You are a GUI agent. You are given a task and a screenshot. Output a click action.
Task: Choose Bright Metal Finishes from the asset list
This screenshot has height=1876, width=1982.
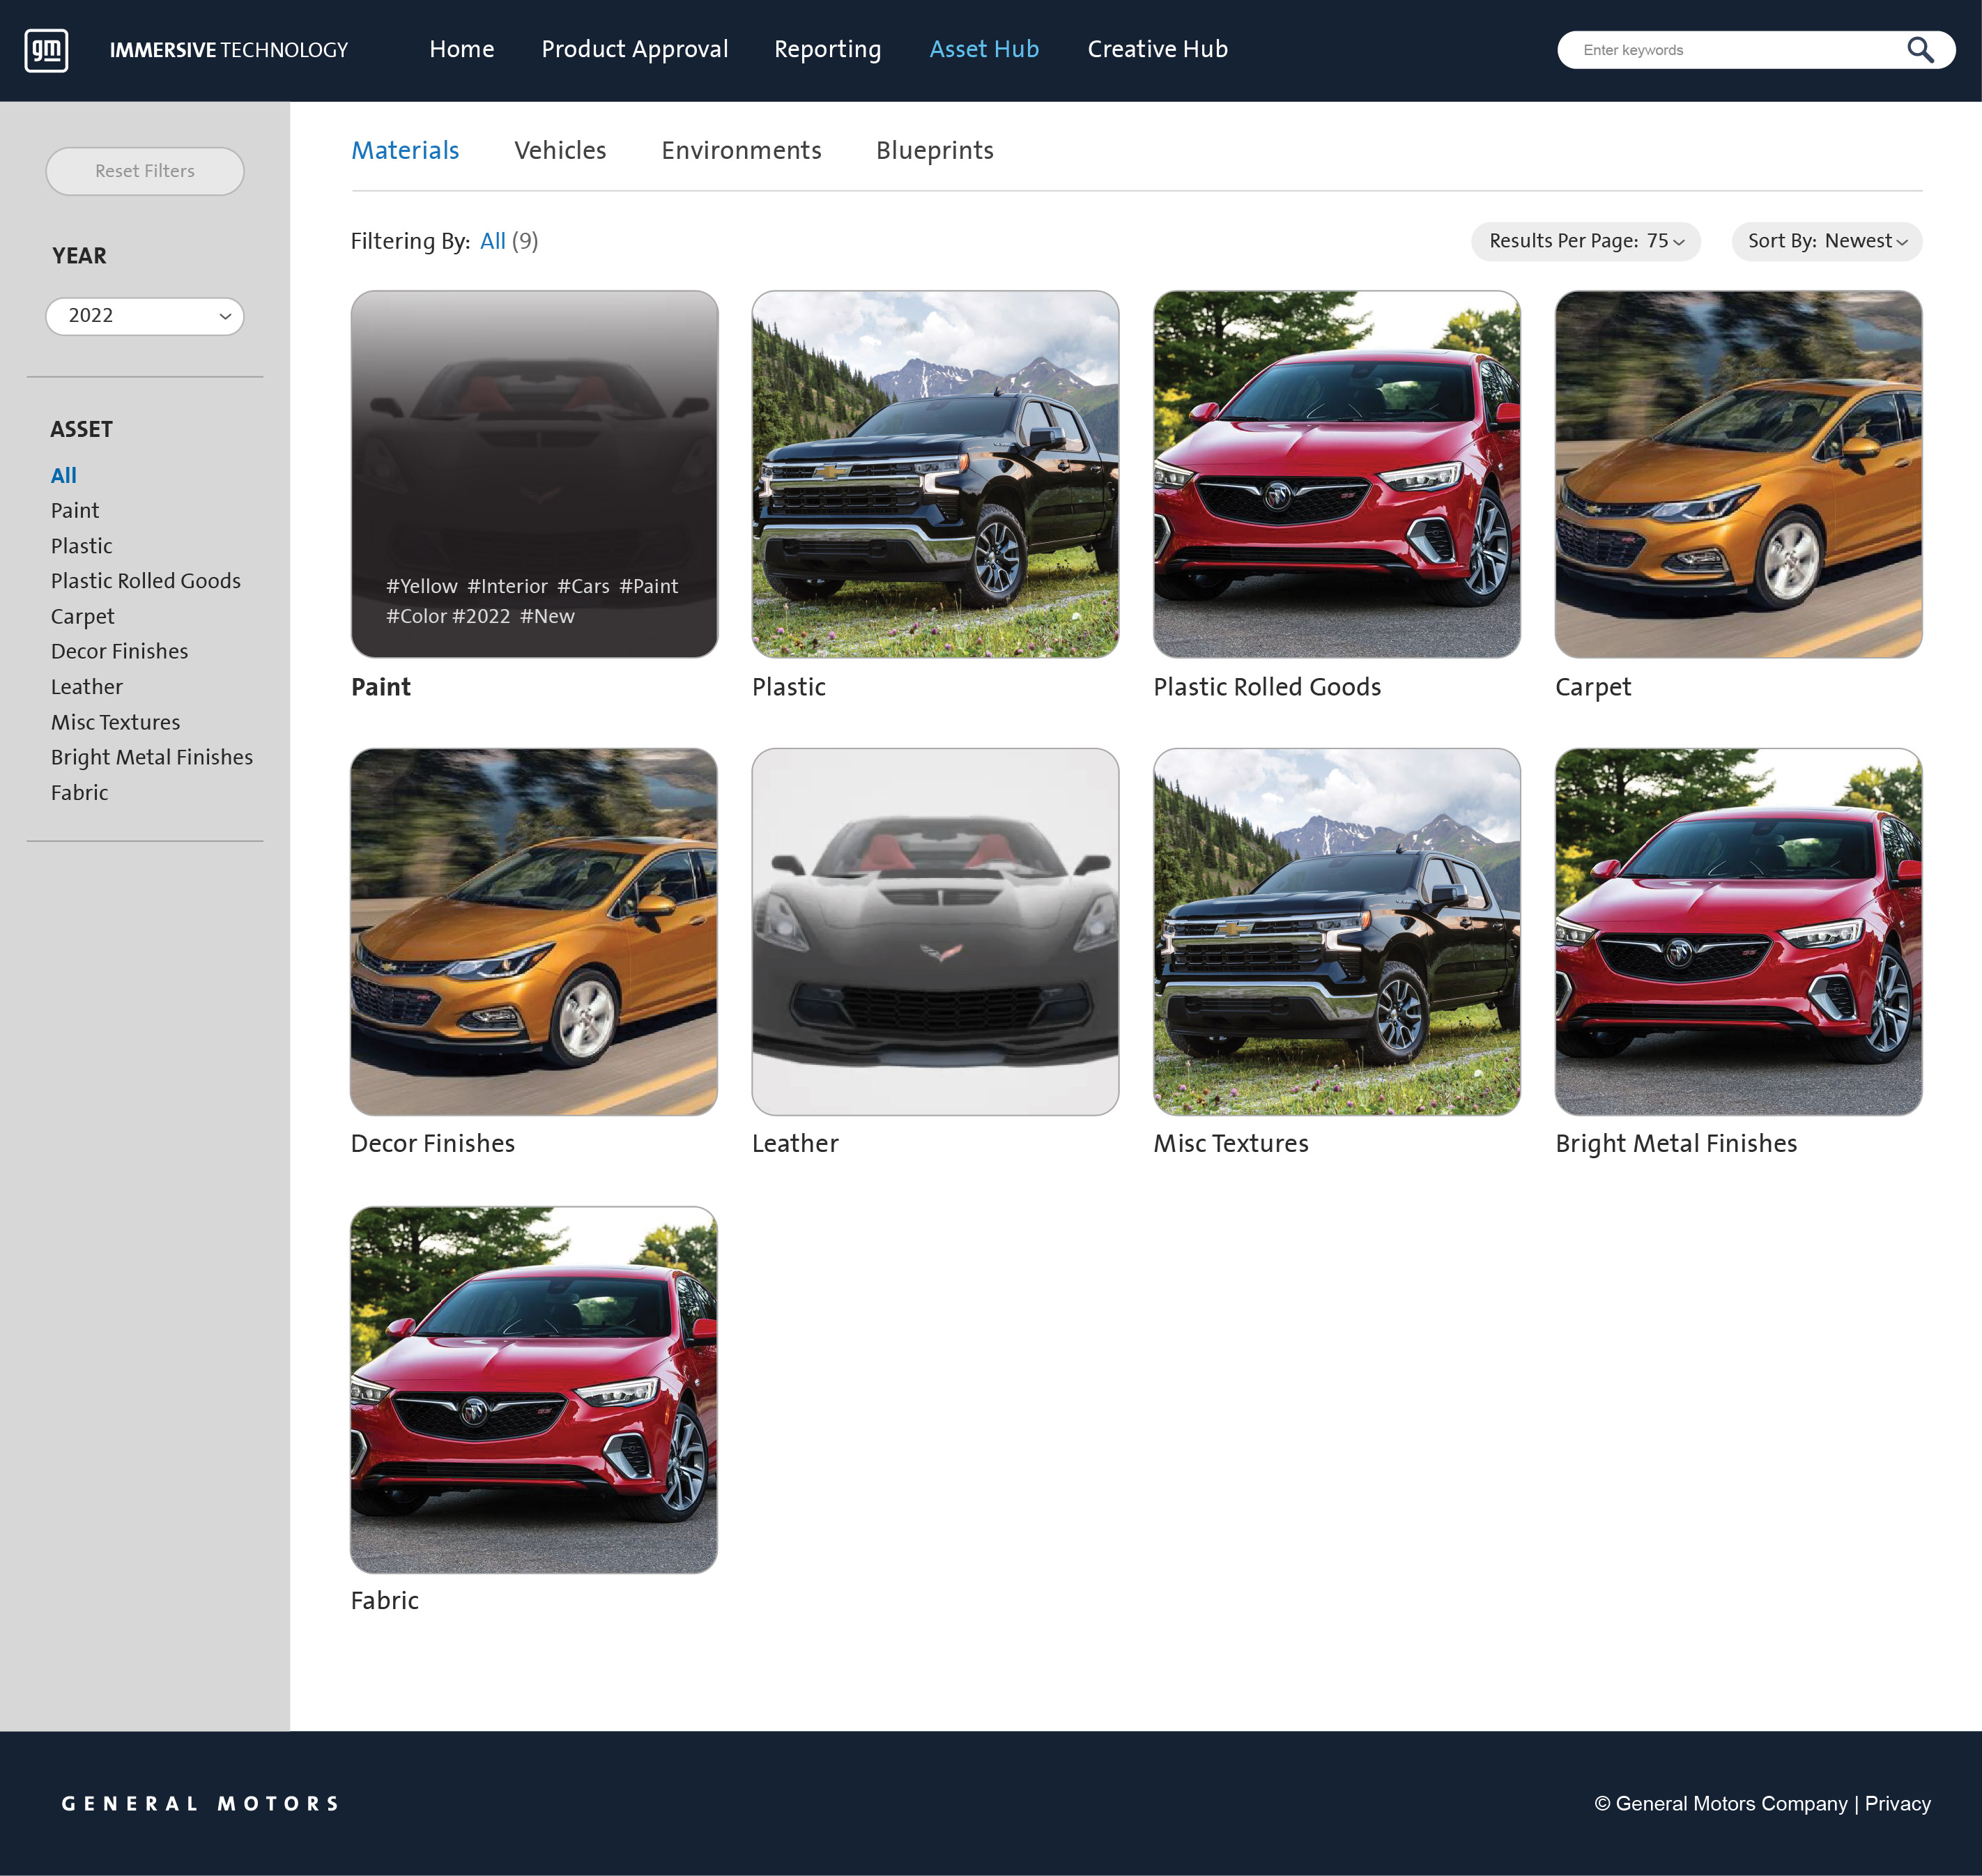point(151,757)
